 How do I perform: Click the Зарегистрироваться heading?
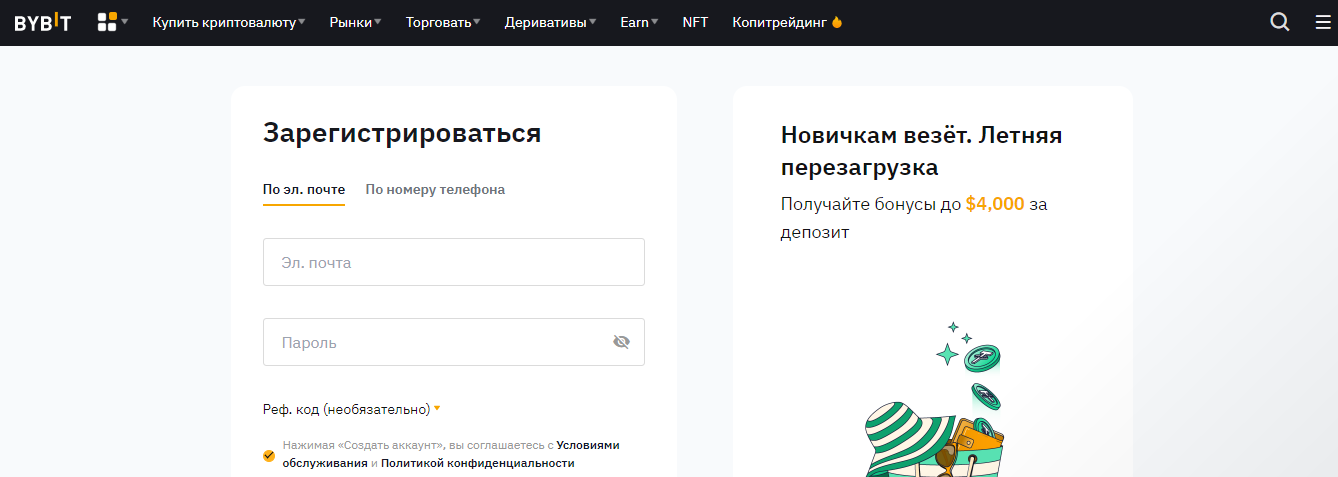402,133
